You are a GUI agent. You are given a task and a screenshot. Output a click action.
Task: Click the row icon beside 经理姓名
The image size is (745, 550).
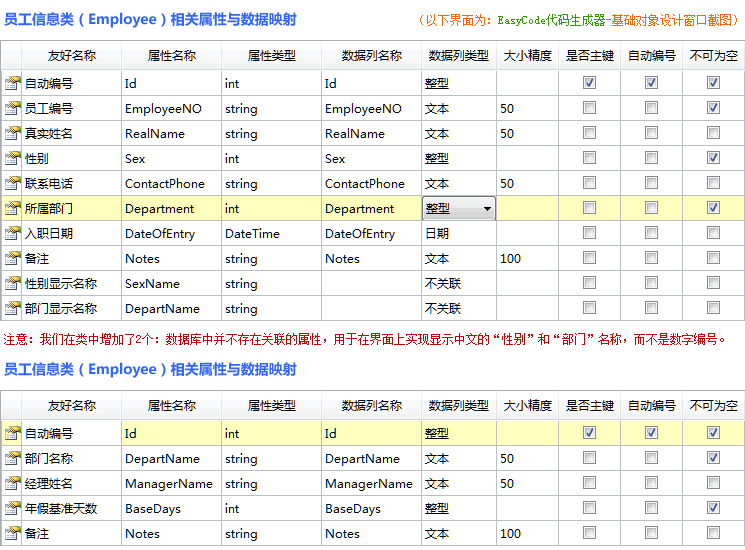[12, 484]
